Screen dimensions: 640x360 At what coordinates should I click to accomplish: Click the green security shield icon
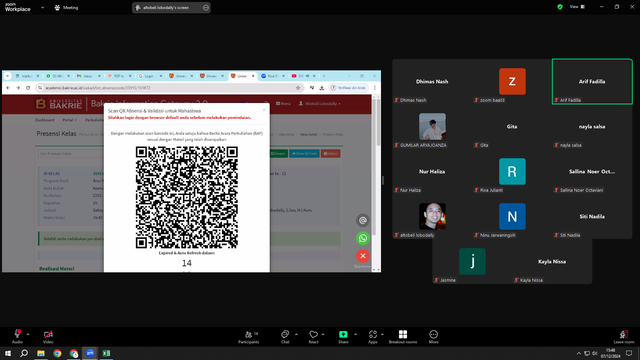point(560,7)
